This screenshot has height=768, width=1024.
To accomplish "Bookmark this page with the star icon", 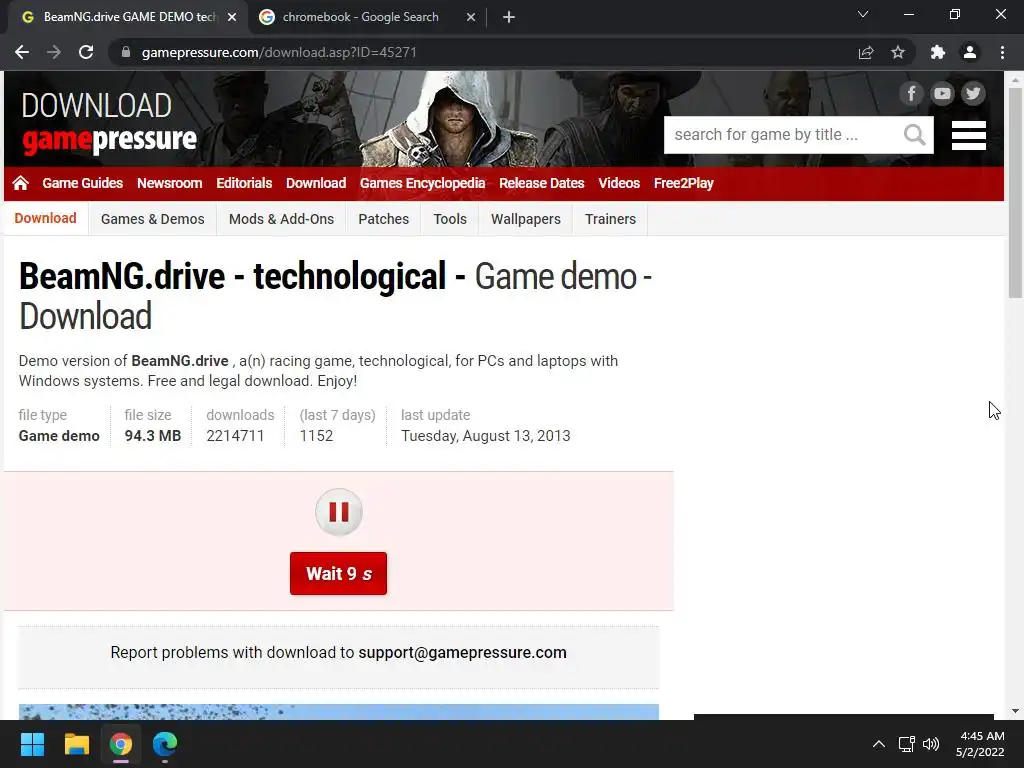I will (x=898, y=52).
